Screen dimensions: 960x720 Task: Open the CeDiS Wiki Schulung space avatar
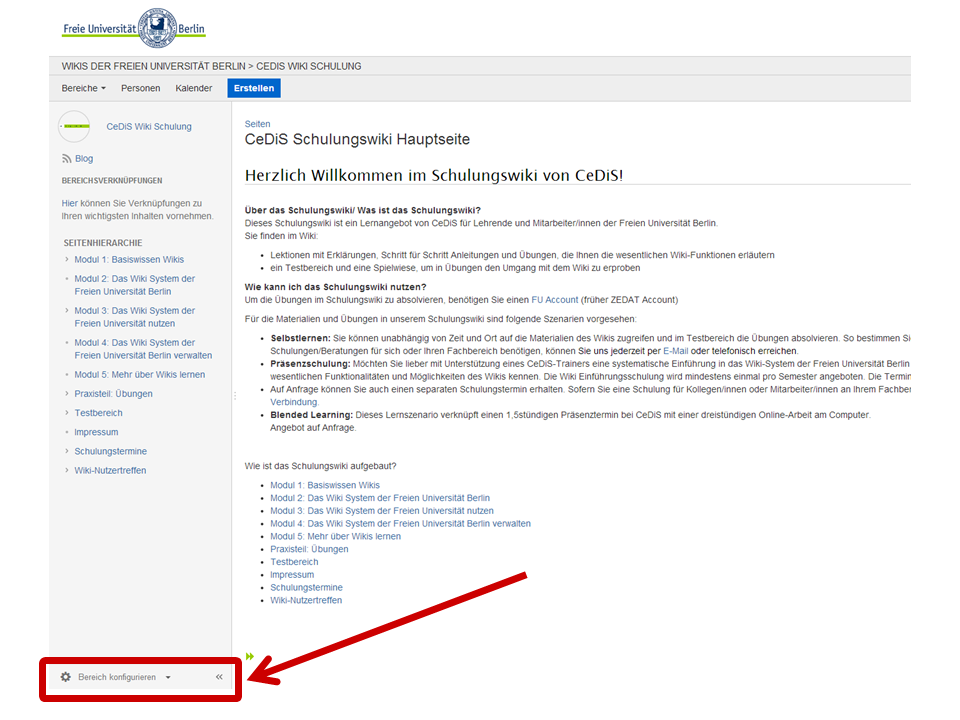pos(74,126)
